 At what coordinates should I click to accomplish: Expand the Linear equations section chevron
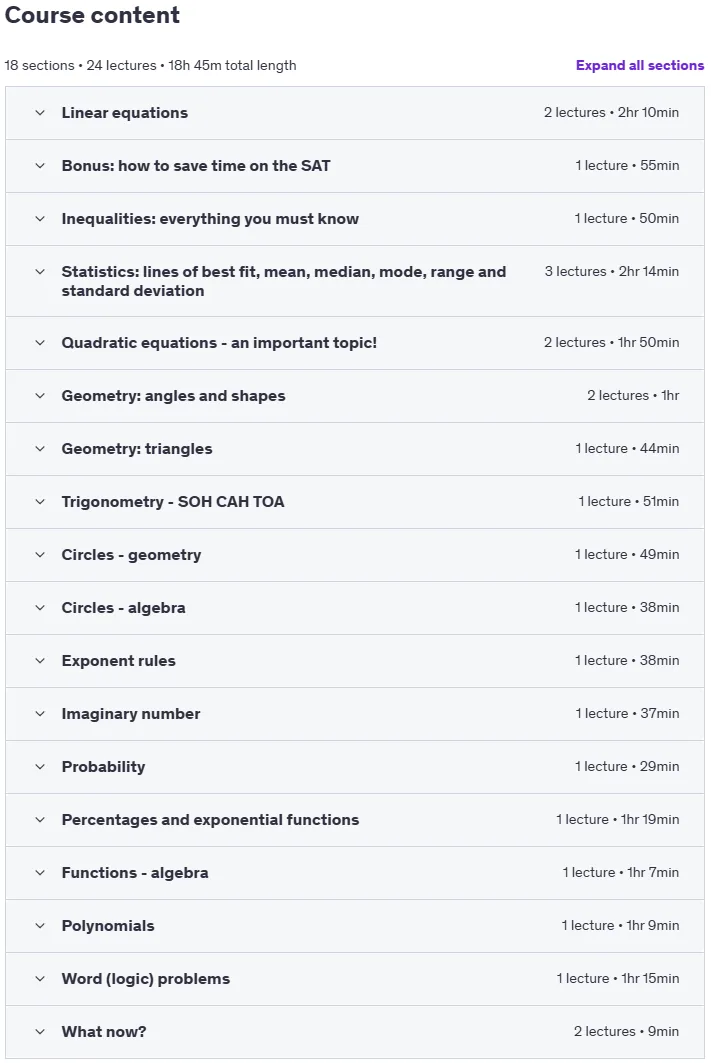pyautogui.click(x=40, y=113)
